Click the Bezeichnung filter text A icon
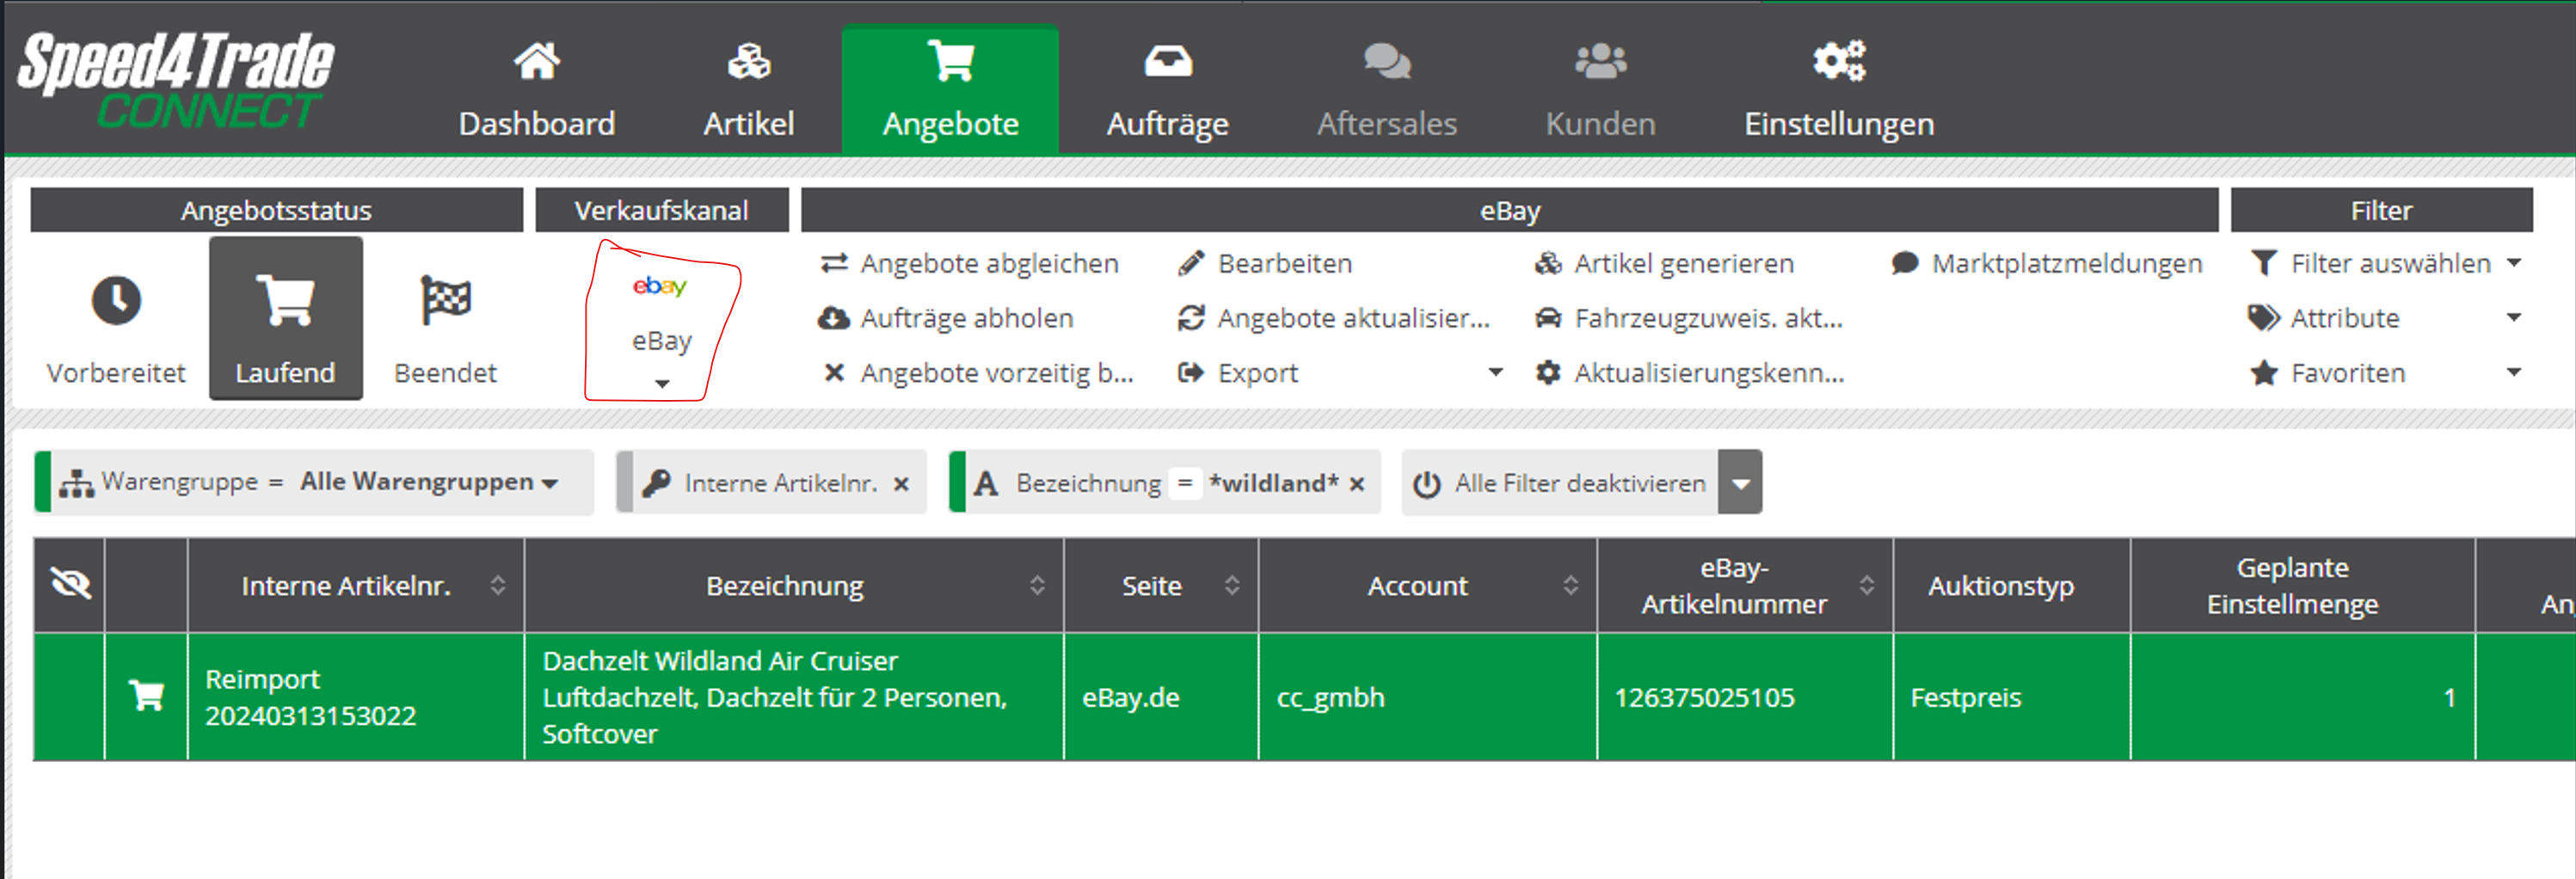 coord(986,484)
